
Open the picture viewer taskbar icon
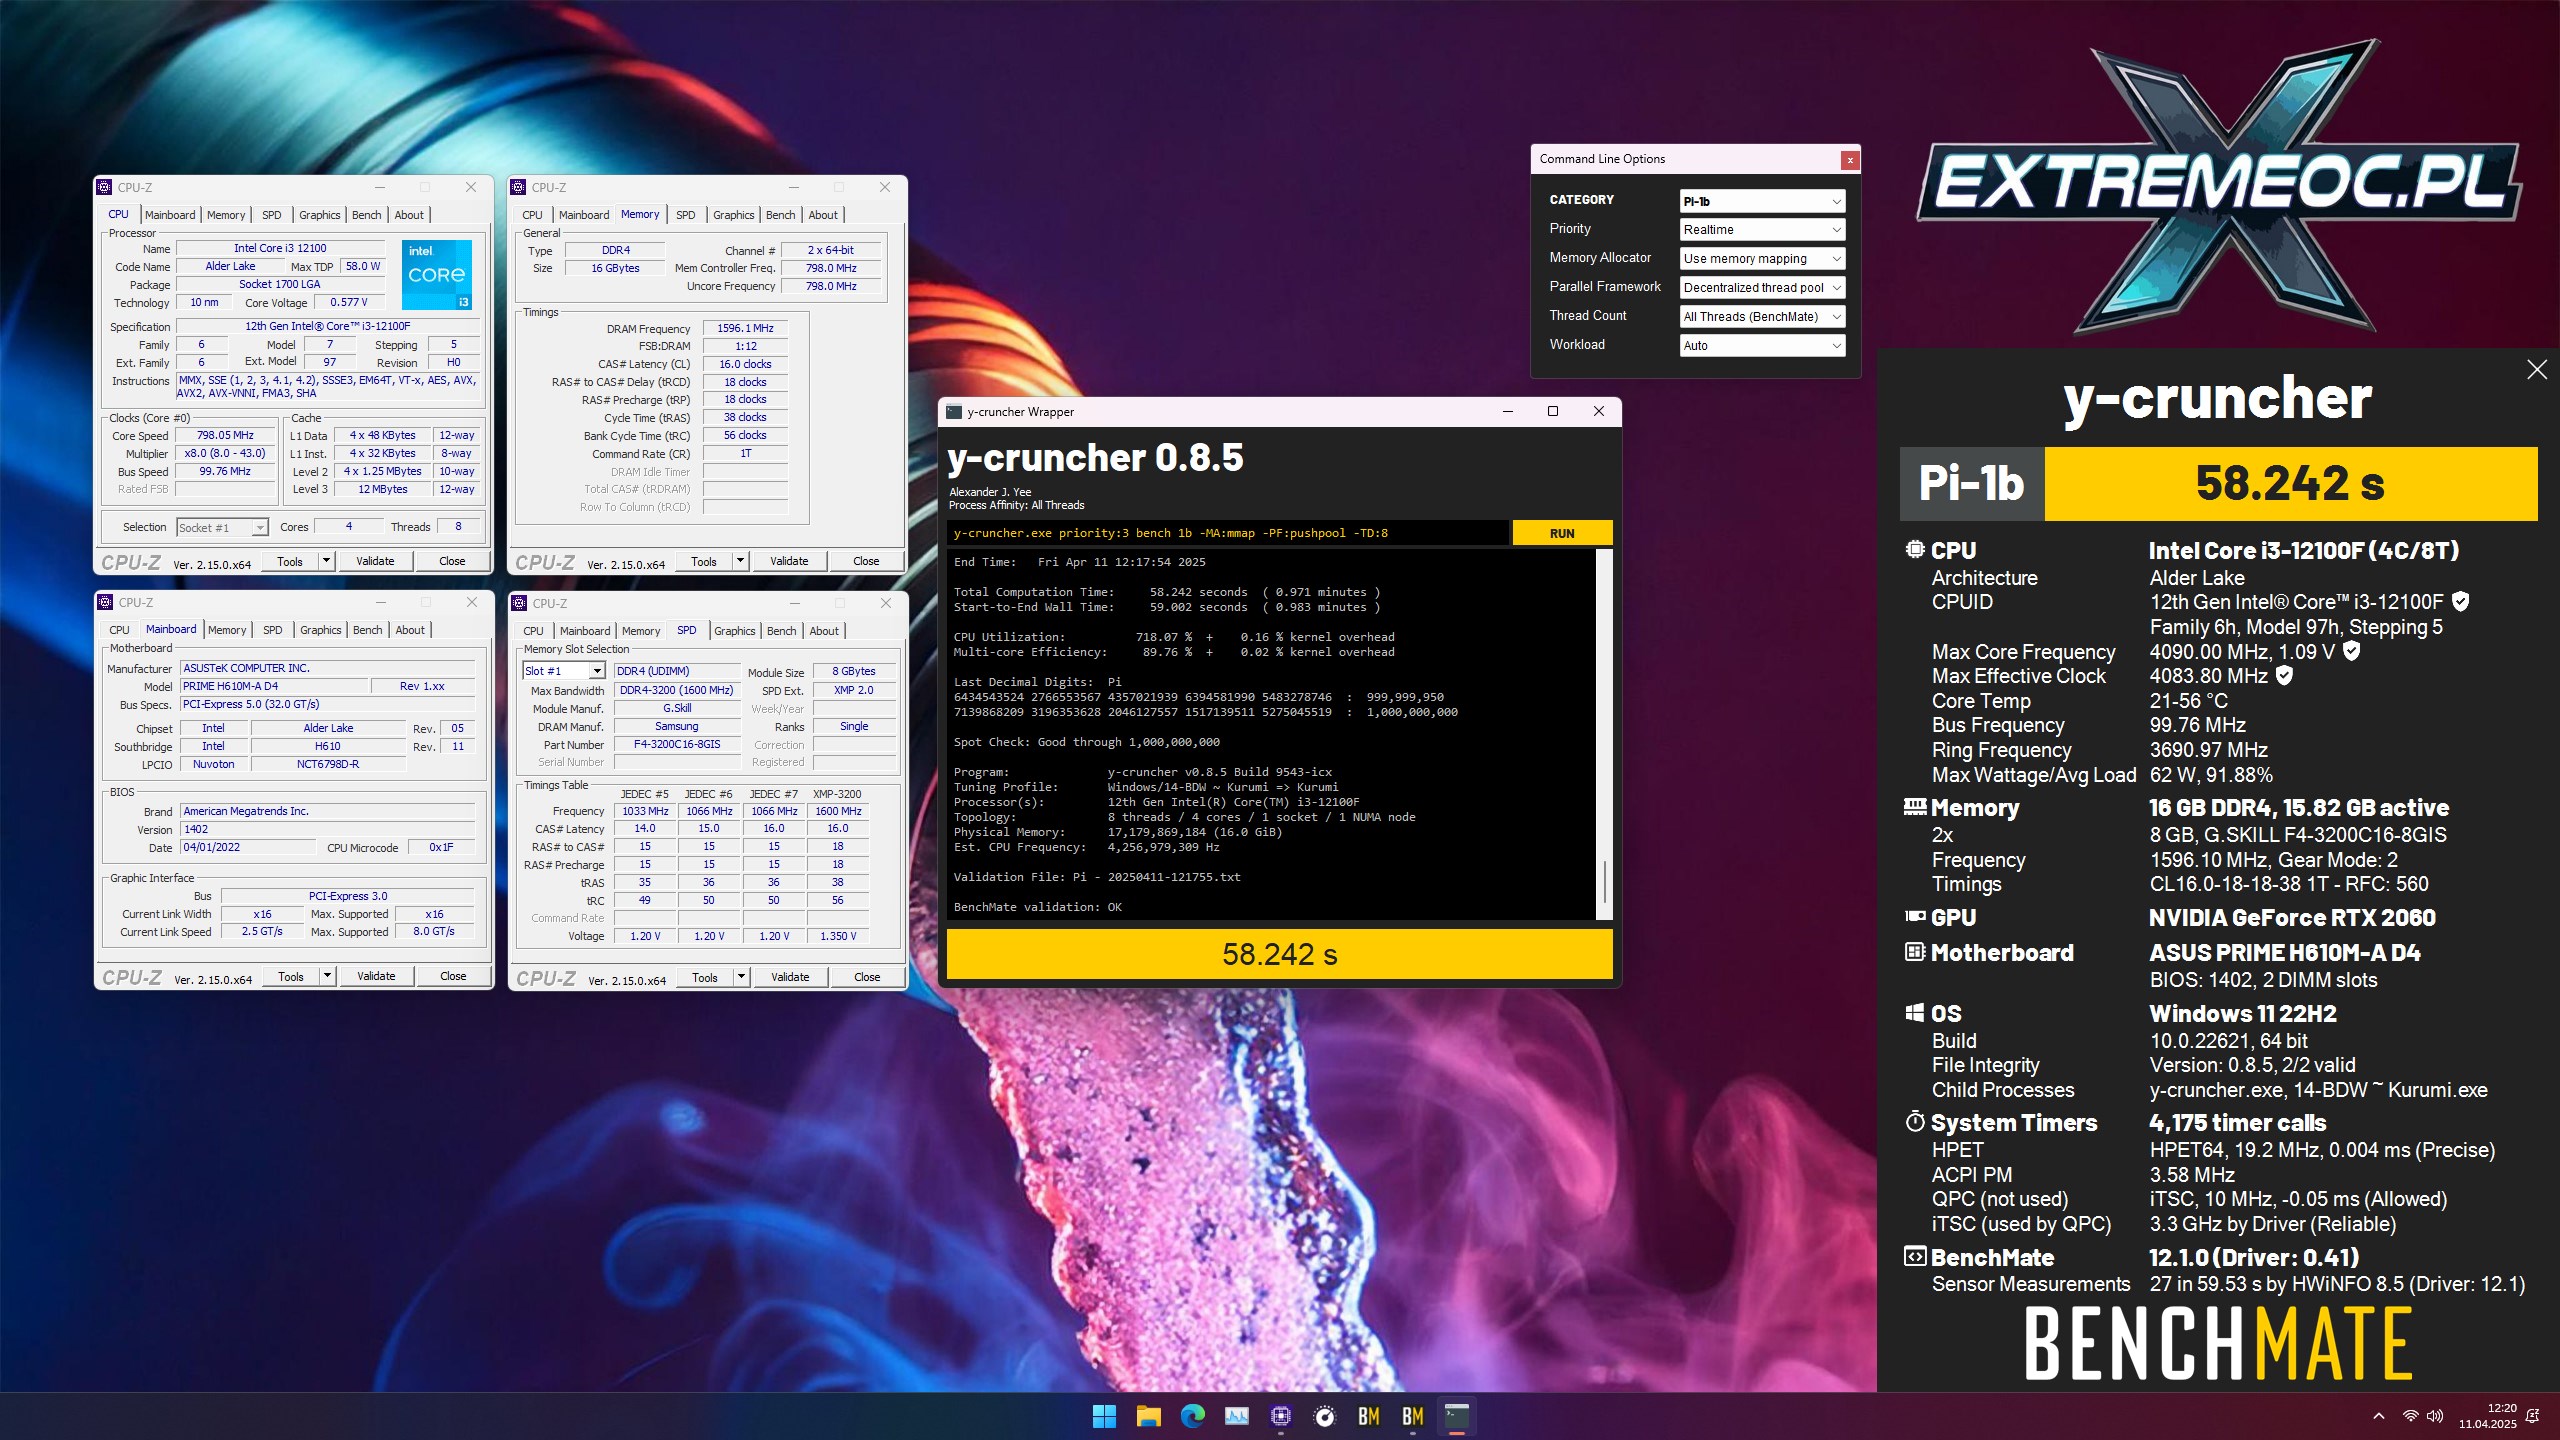point(1236,1416)
